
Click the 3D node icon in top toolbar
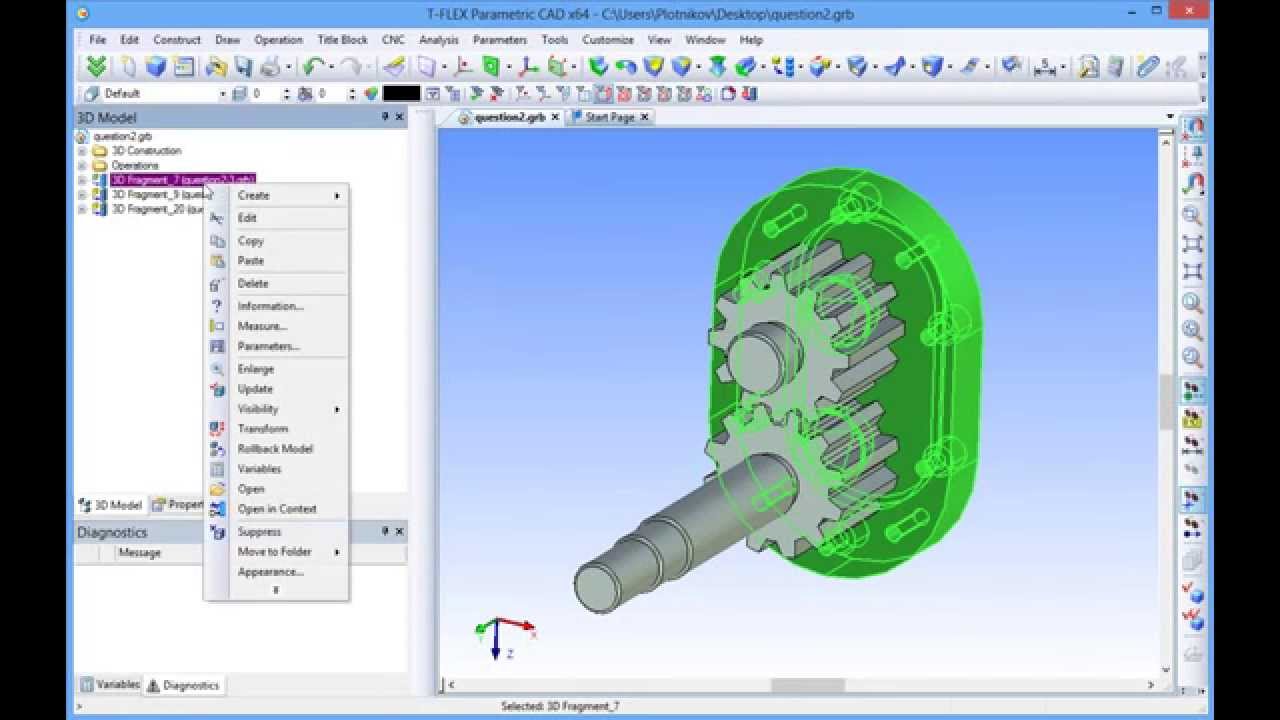464,67
